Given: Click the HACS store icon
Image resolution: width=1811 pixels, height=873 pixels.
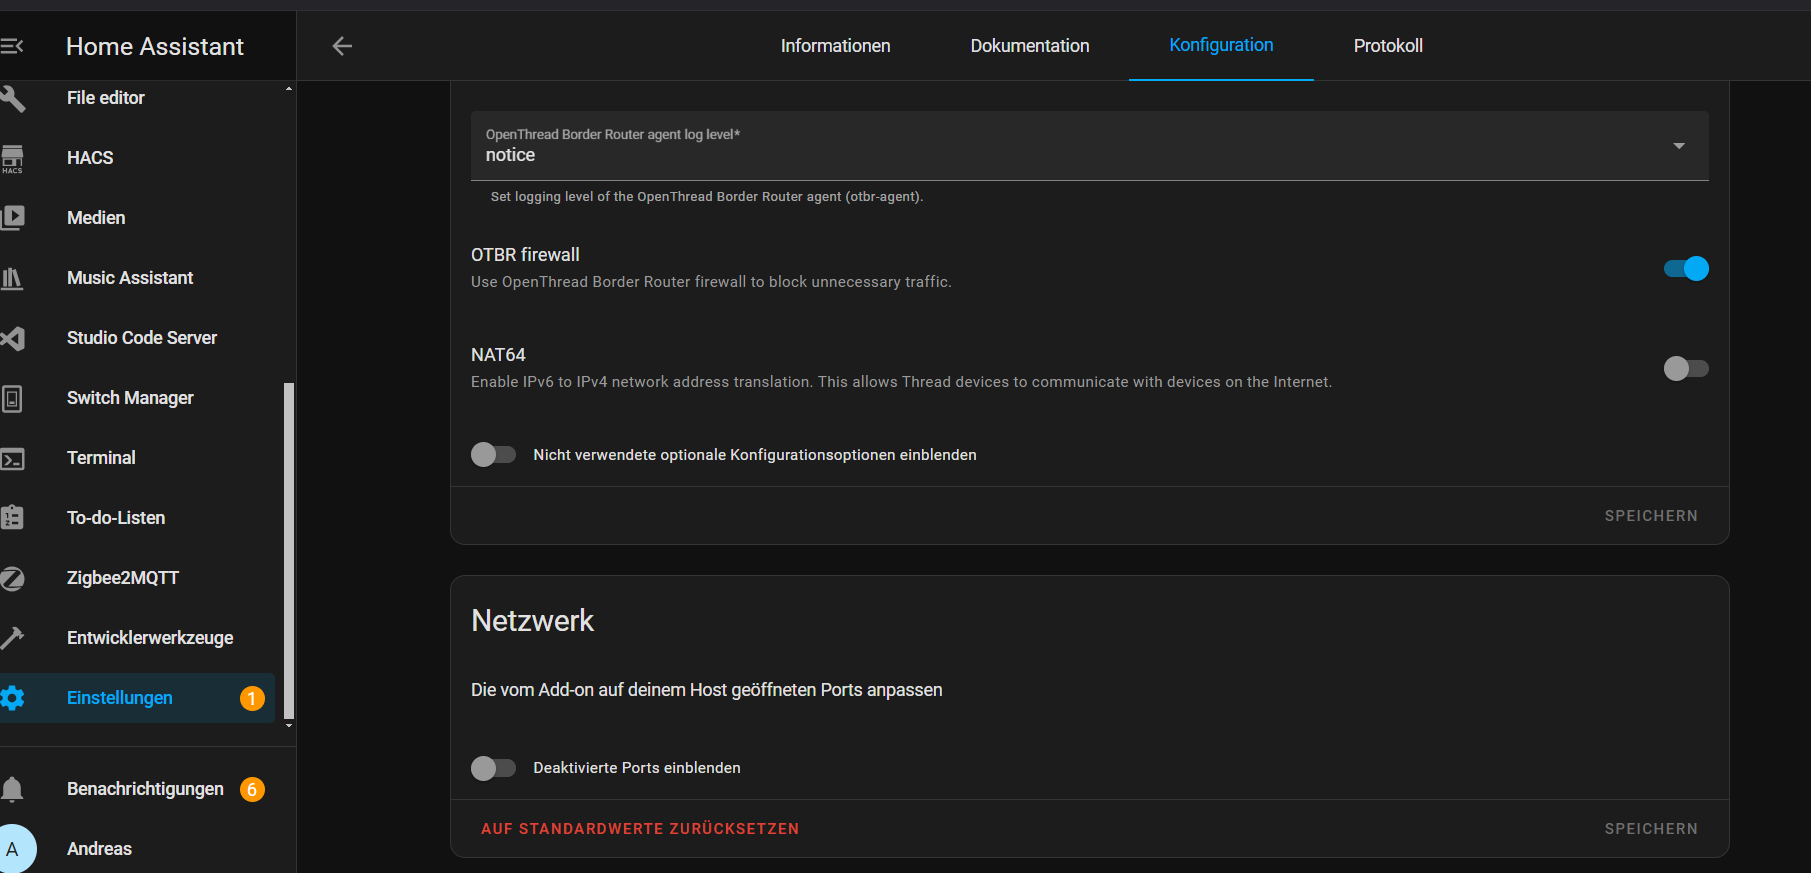Looking at the screenshot, I should coord(12,158).
